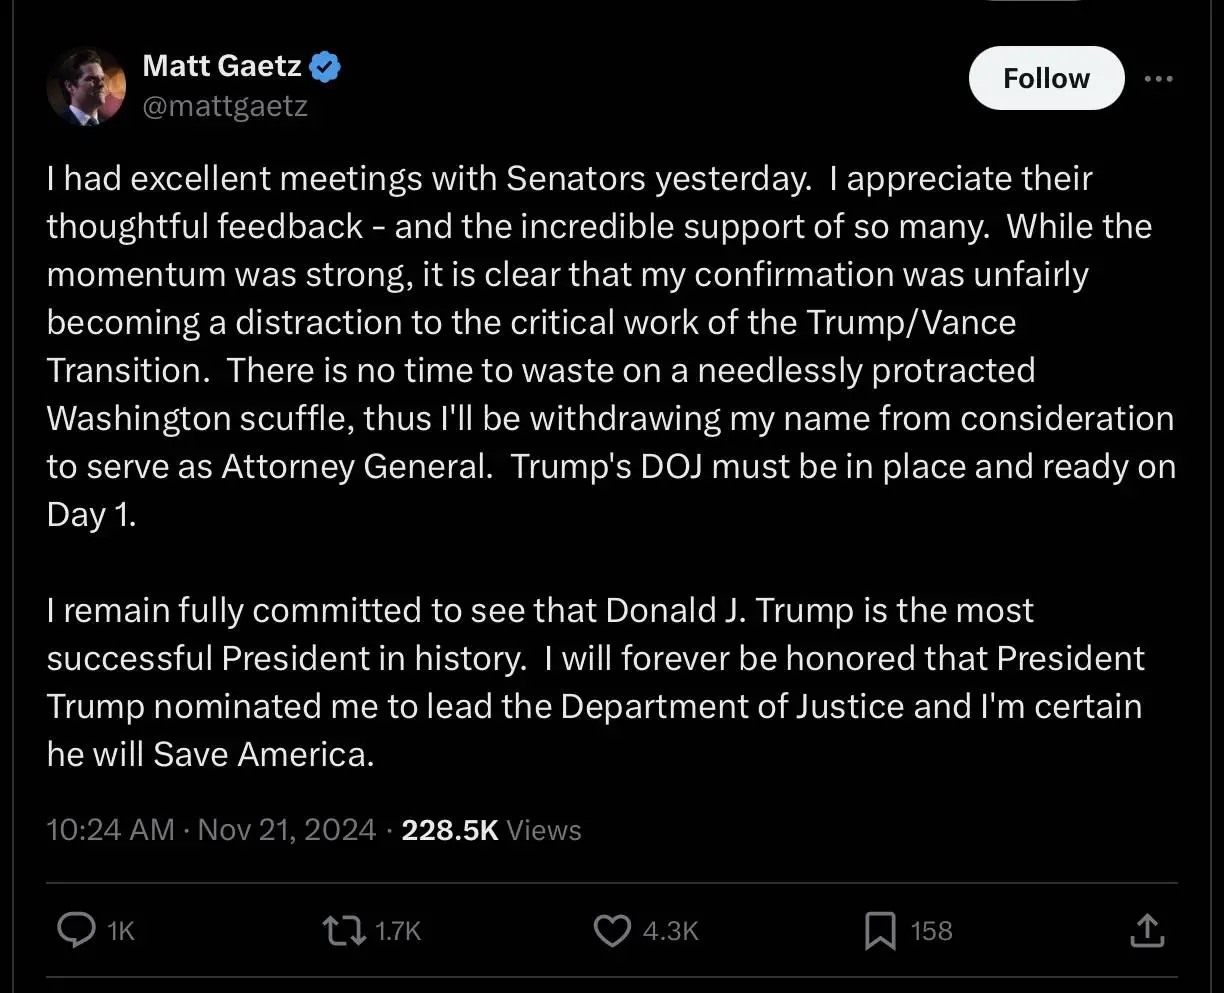
Task: Click the 4.3K likes count
Action: click(x=670, y=931)
